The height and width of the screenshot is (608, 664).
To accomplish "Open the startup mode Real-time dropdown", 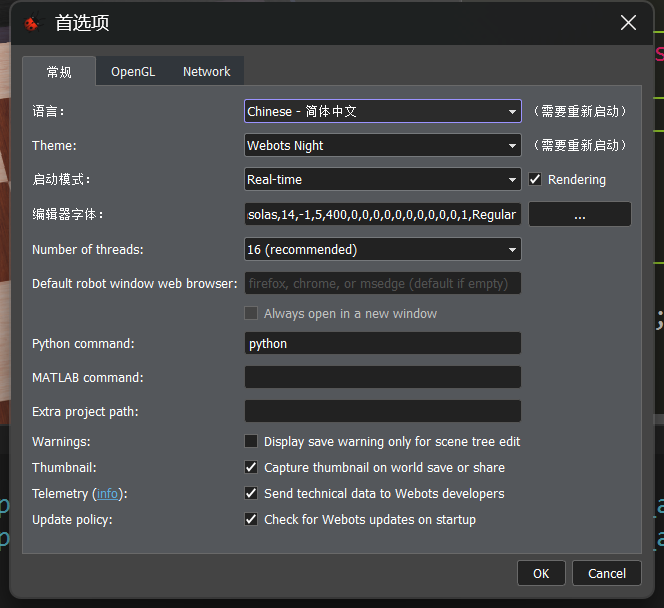I will coord(383,180).
